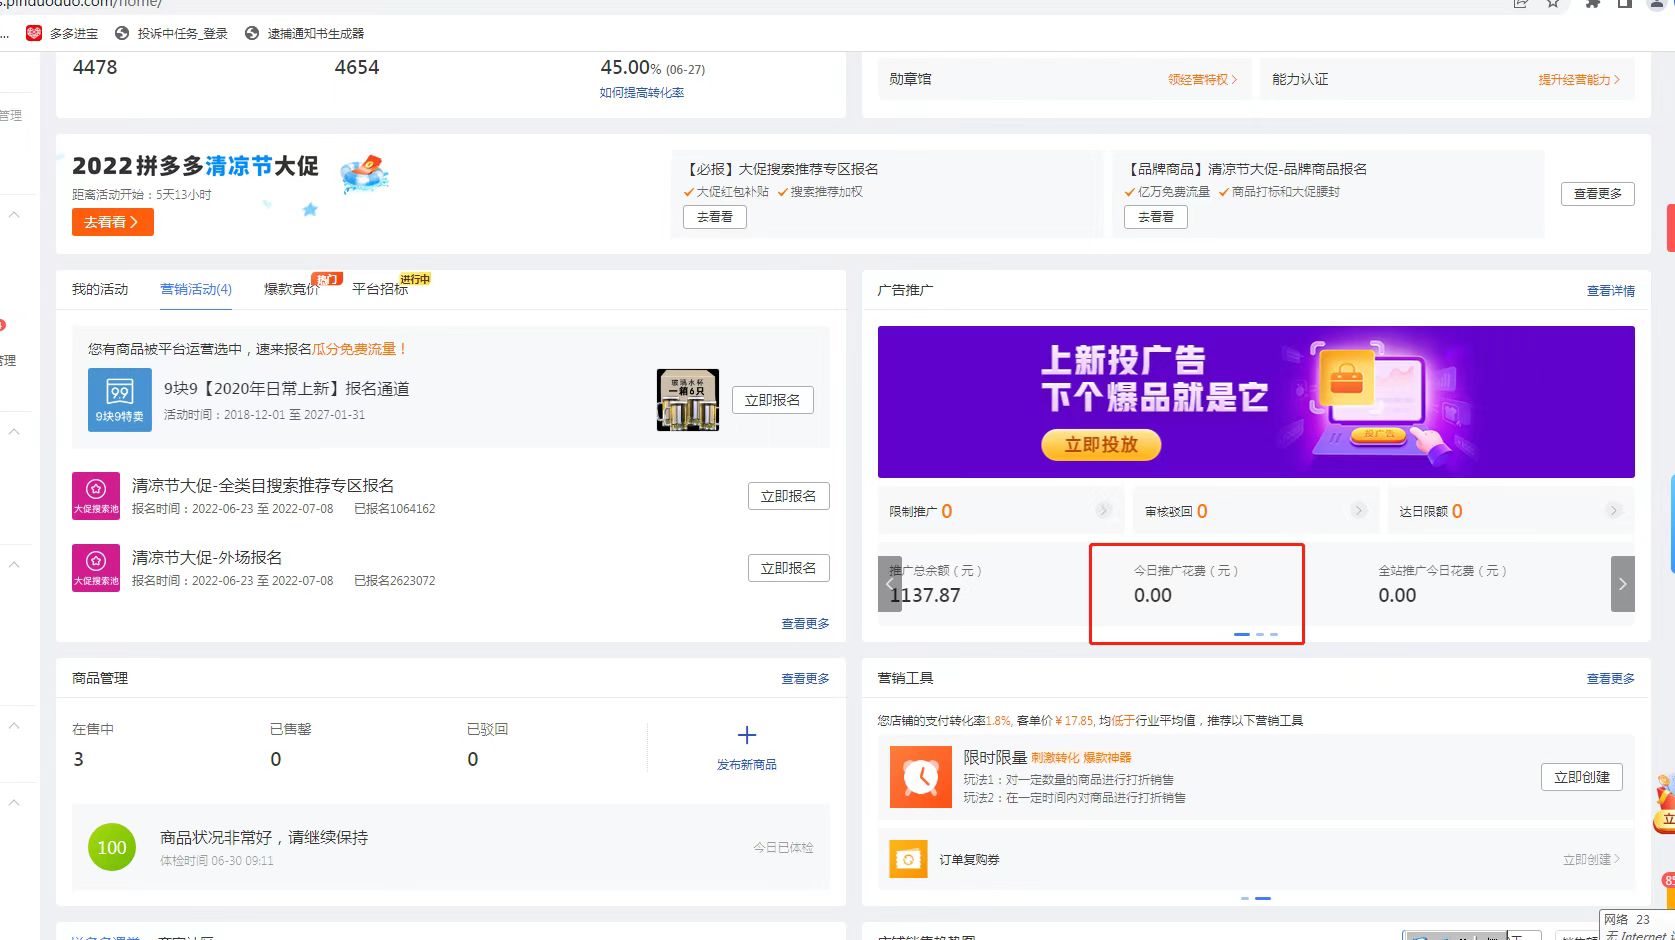Click the 订单复购券 coupon icon
This screenshot has width=1675, height=940.
[908, 859]
